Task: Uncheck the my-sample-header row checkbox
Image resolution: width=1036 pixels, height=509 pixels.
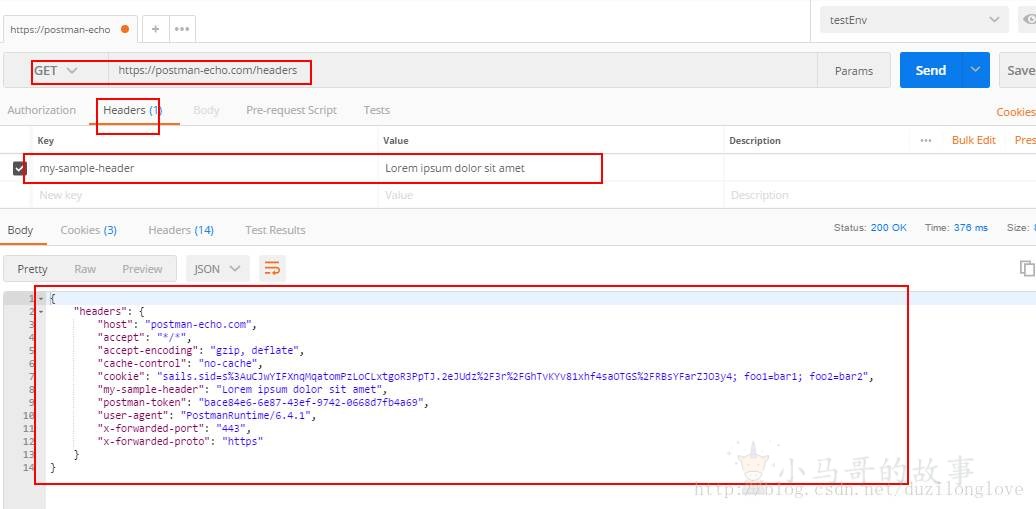Action: pyautogui.click(x=19, y=169)
